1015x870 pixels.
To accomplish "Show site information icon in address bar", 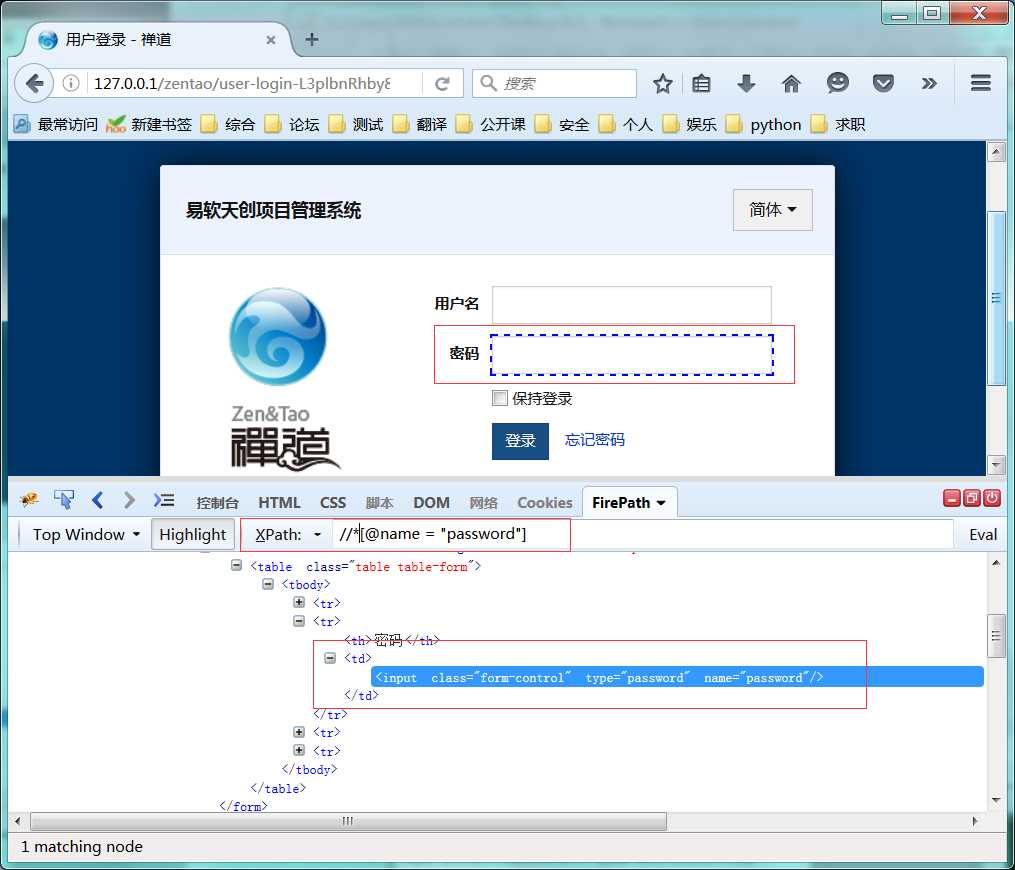I will pyautogui.click(x=71, y=84).
